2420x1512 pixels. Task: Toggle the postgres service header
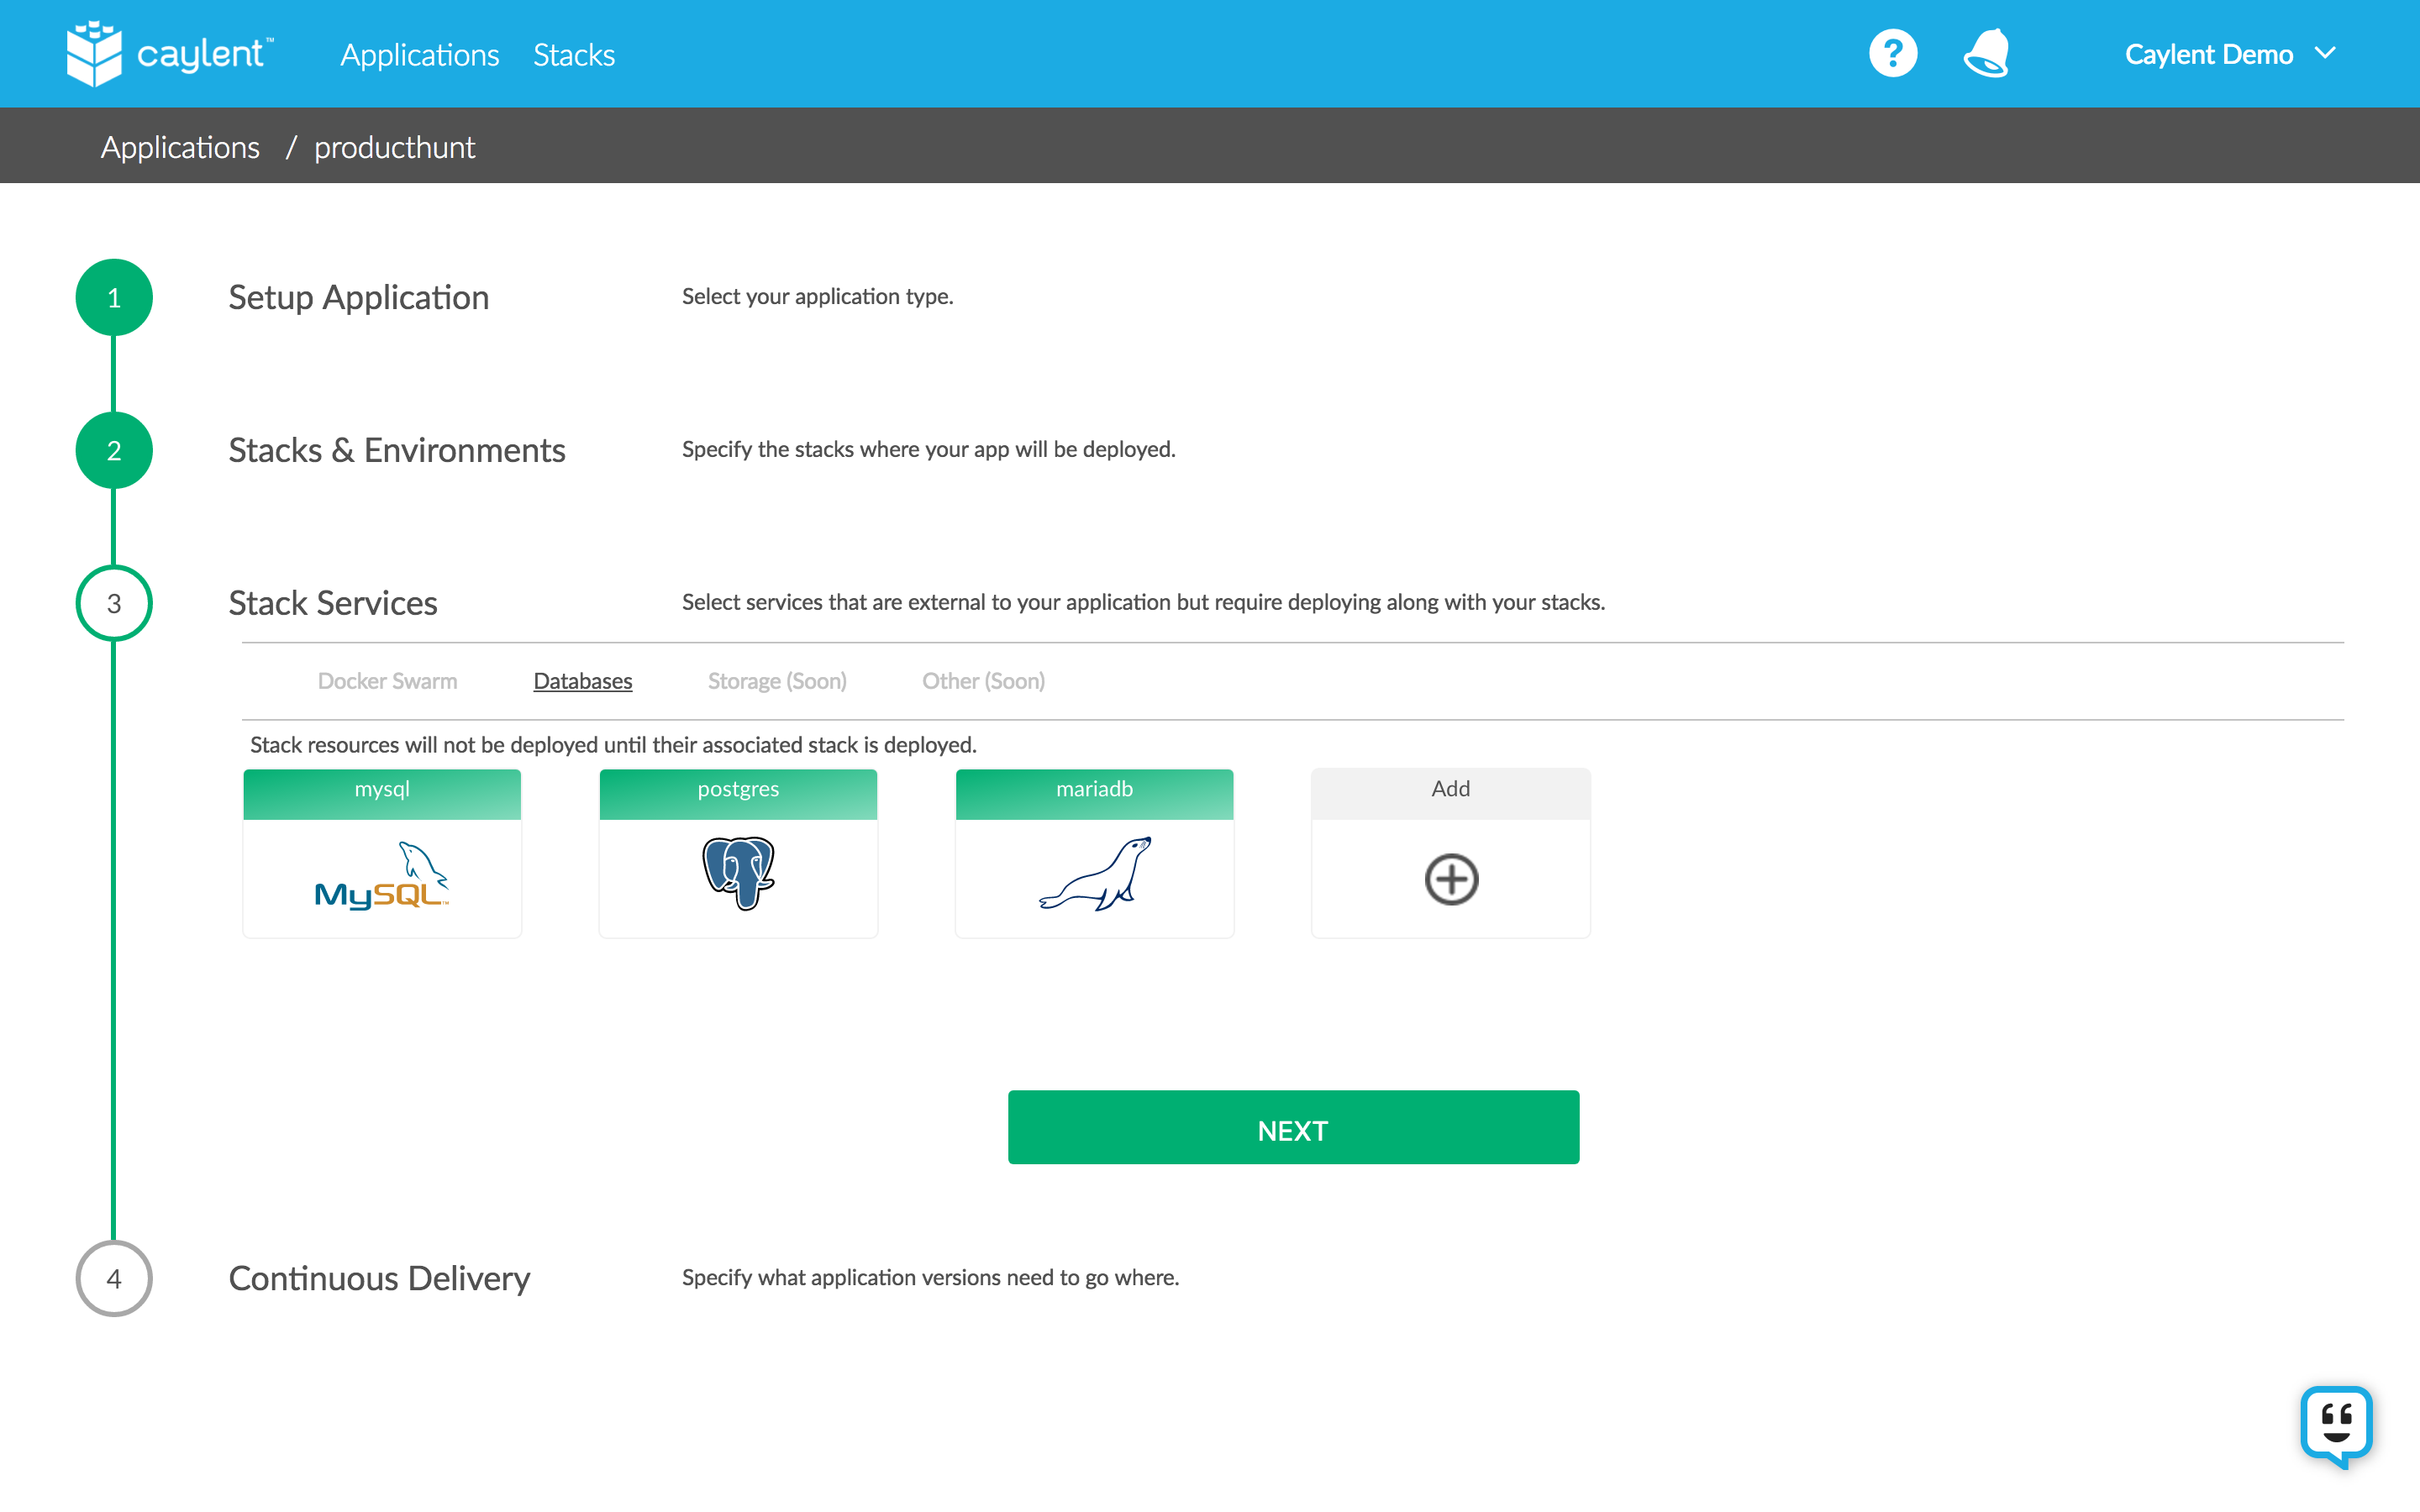point(738,791)
